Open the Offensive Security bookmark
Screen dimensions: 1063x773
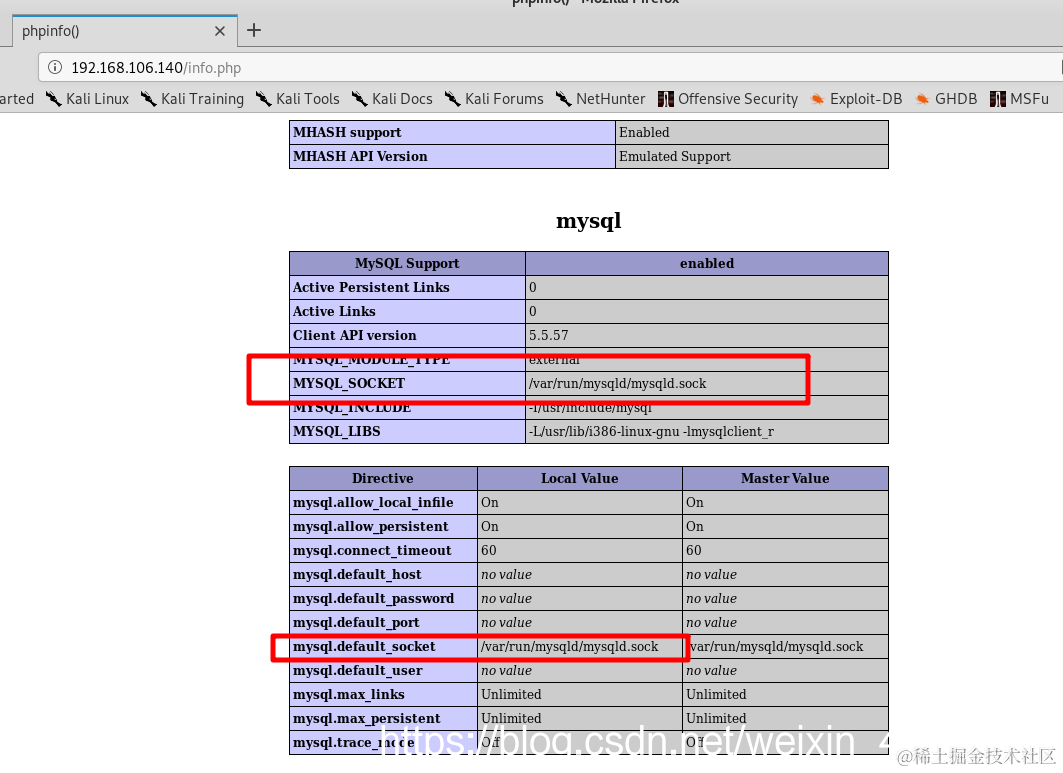tap(728, 99)
